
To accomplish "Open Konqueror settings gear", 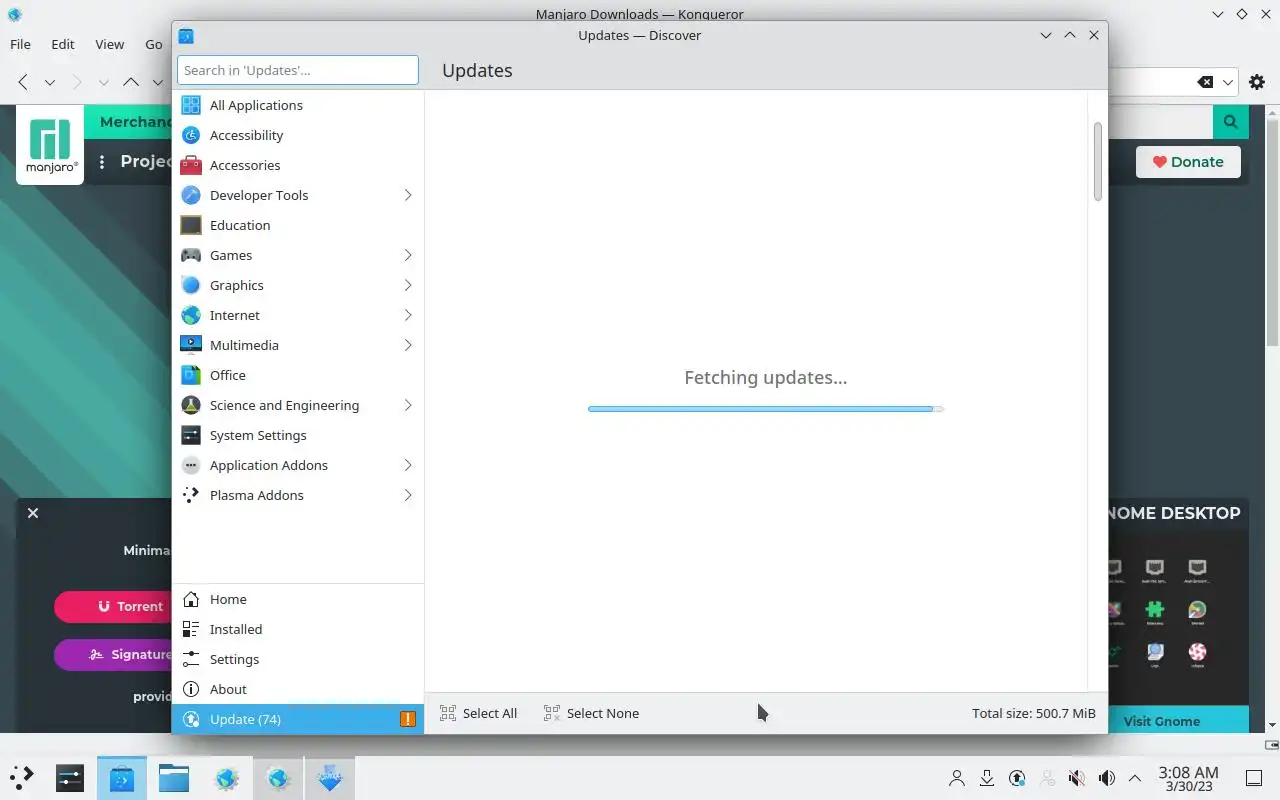I will (1257, 82).
